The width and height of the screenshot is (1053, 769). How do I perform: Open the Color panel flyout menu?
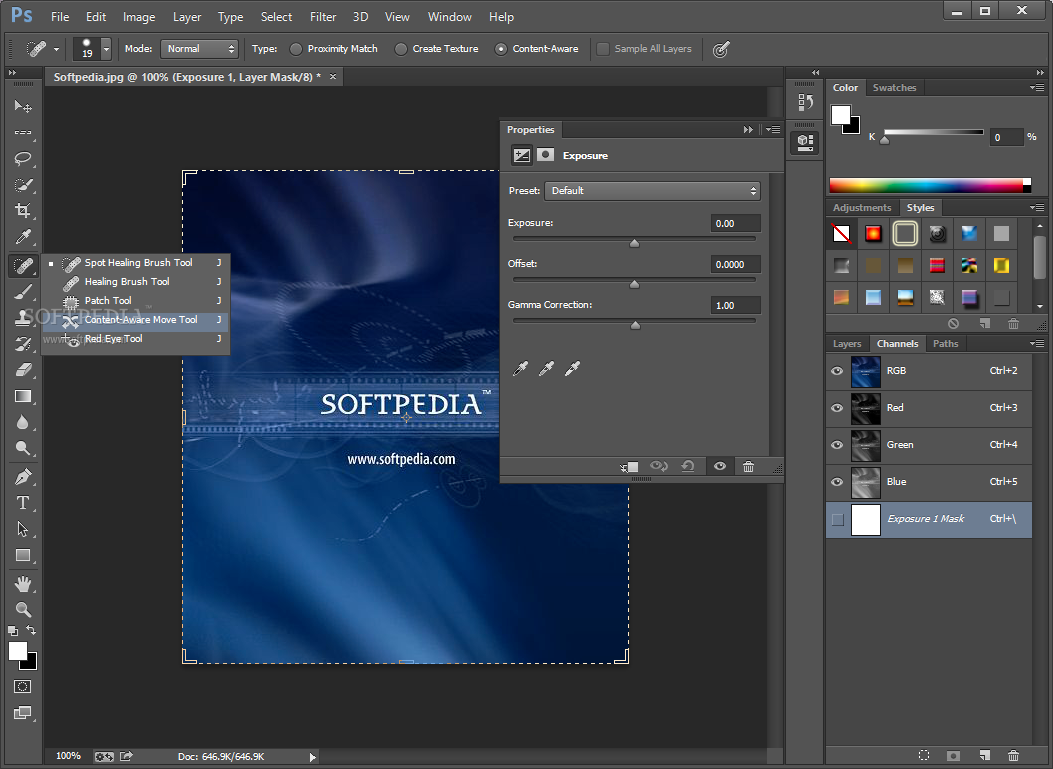(1038, 87)
